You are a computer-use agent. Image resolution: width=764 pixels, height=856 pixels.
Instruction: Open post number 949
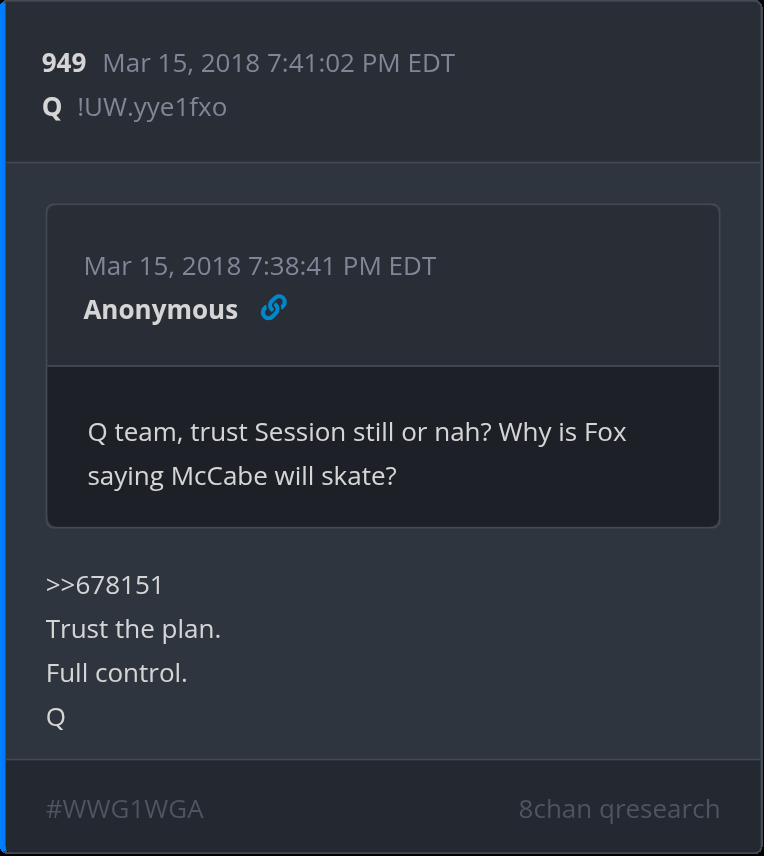(x=64, y=63)
